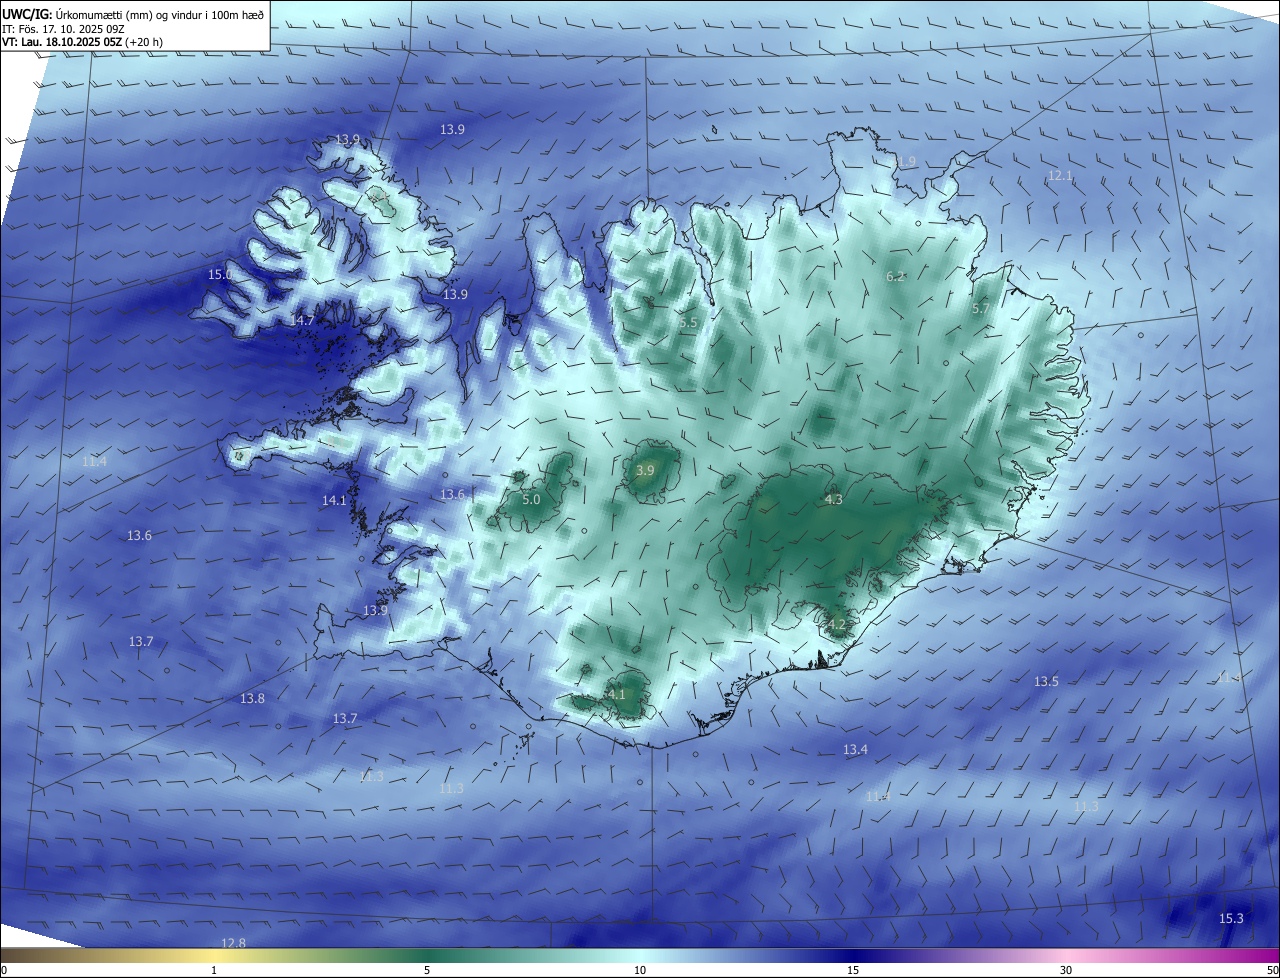Click the 50 tick on the color scale
This screenshot has width=1280, height=978.
click(x=1273, y=970)
